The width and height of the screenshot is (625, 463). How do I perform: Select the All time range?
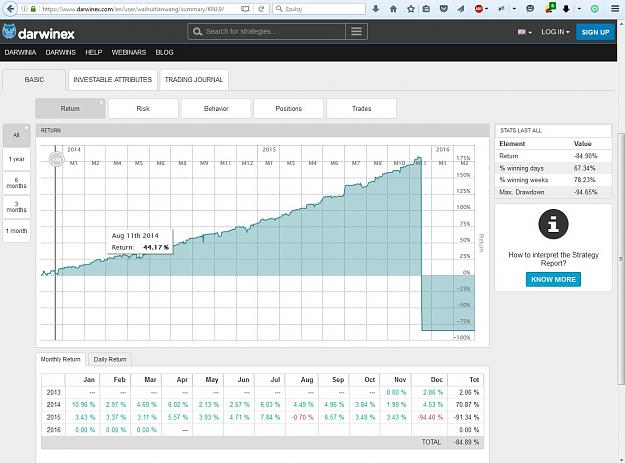click(16, 135)
